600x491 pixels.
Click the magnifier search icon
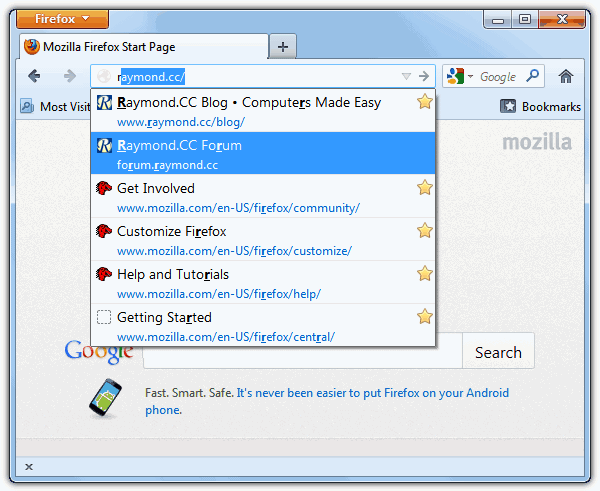coord(533,76)
